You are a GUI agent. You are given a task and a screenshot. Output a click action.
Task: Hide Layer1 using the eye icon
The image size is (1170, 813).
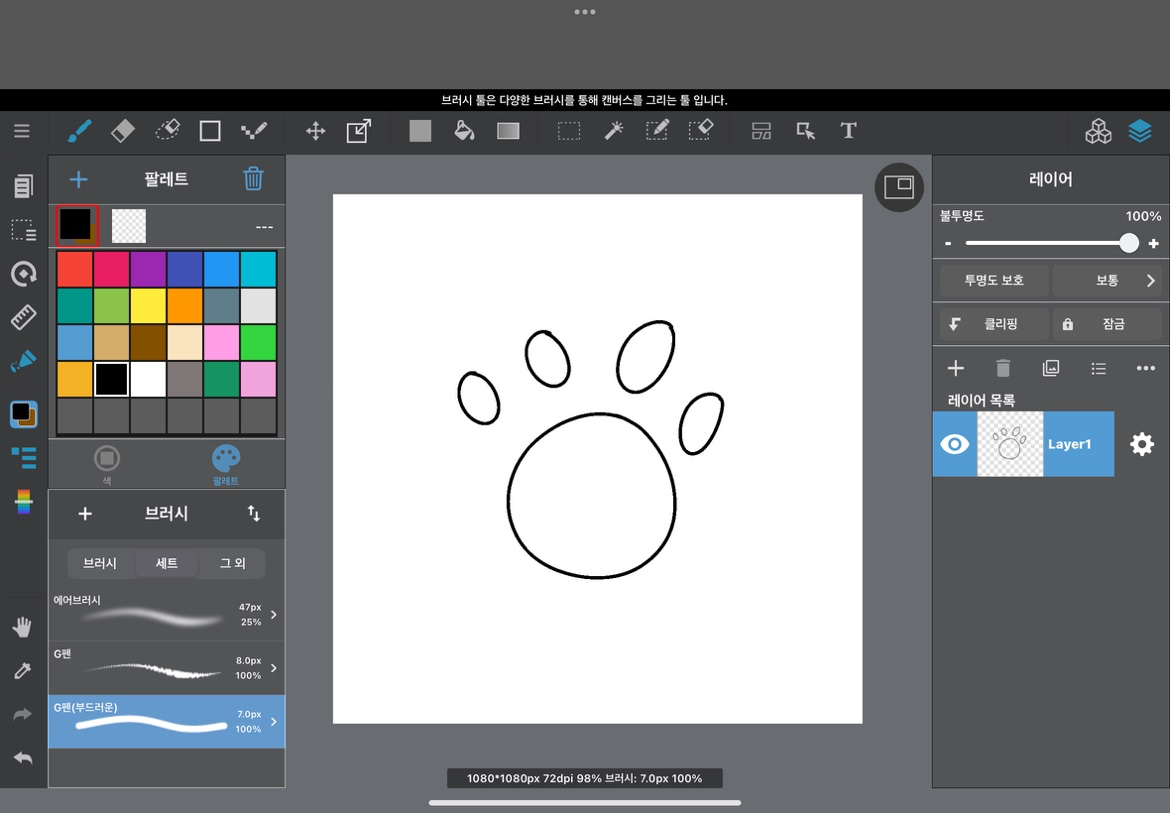click(955, 444)
